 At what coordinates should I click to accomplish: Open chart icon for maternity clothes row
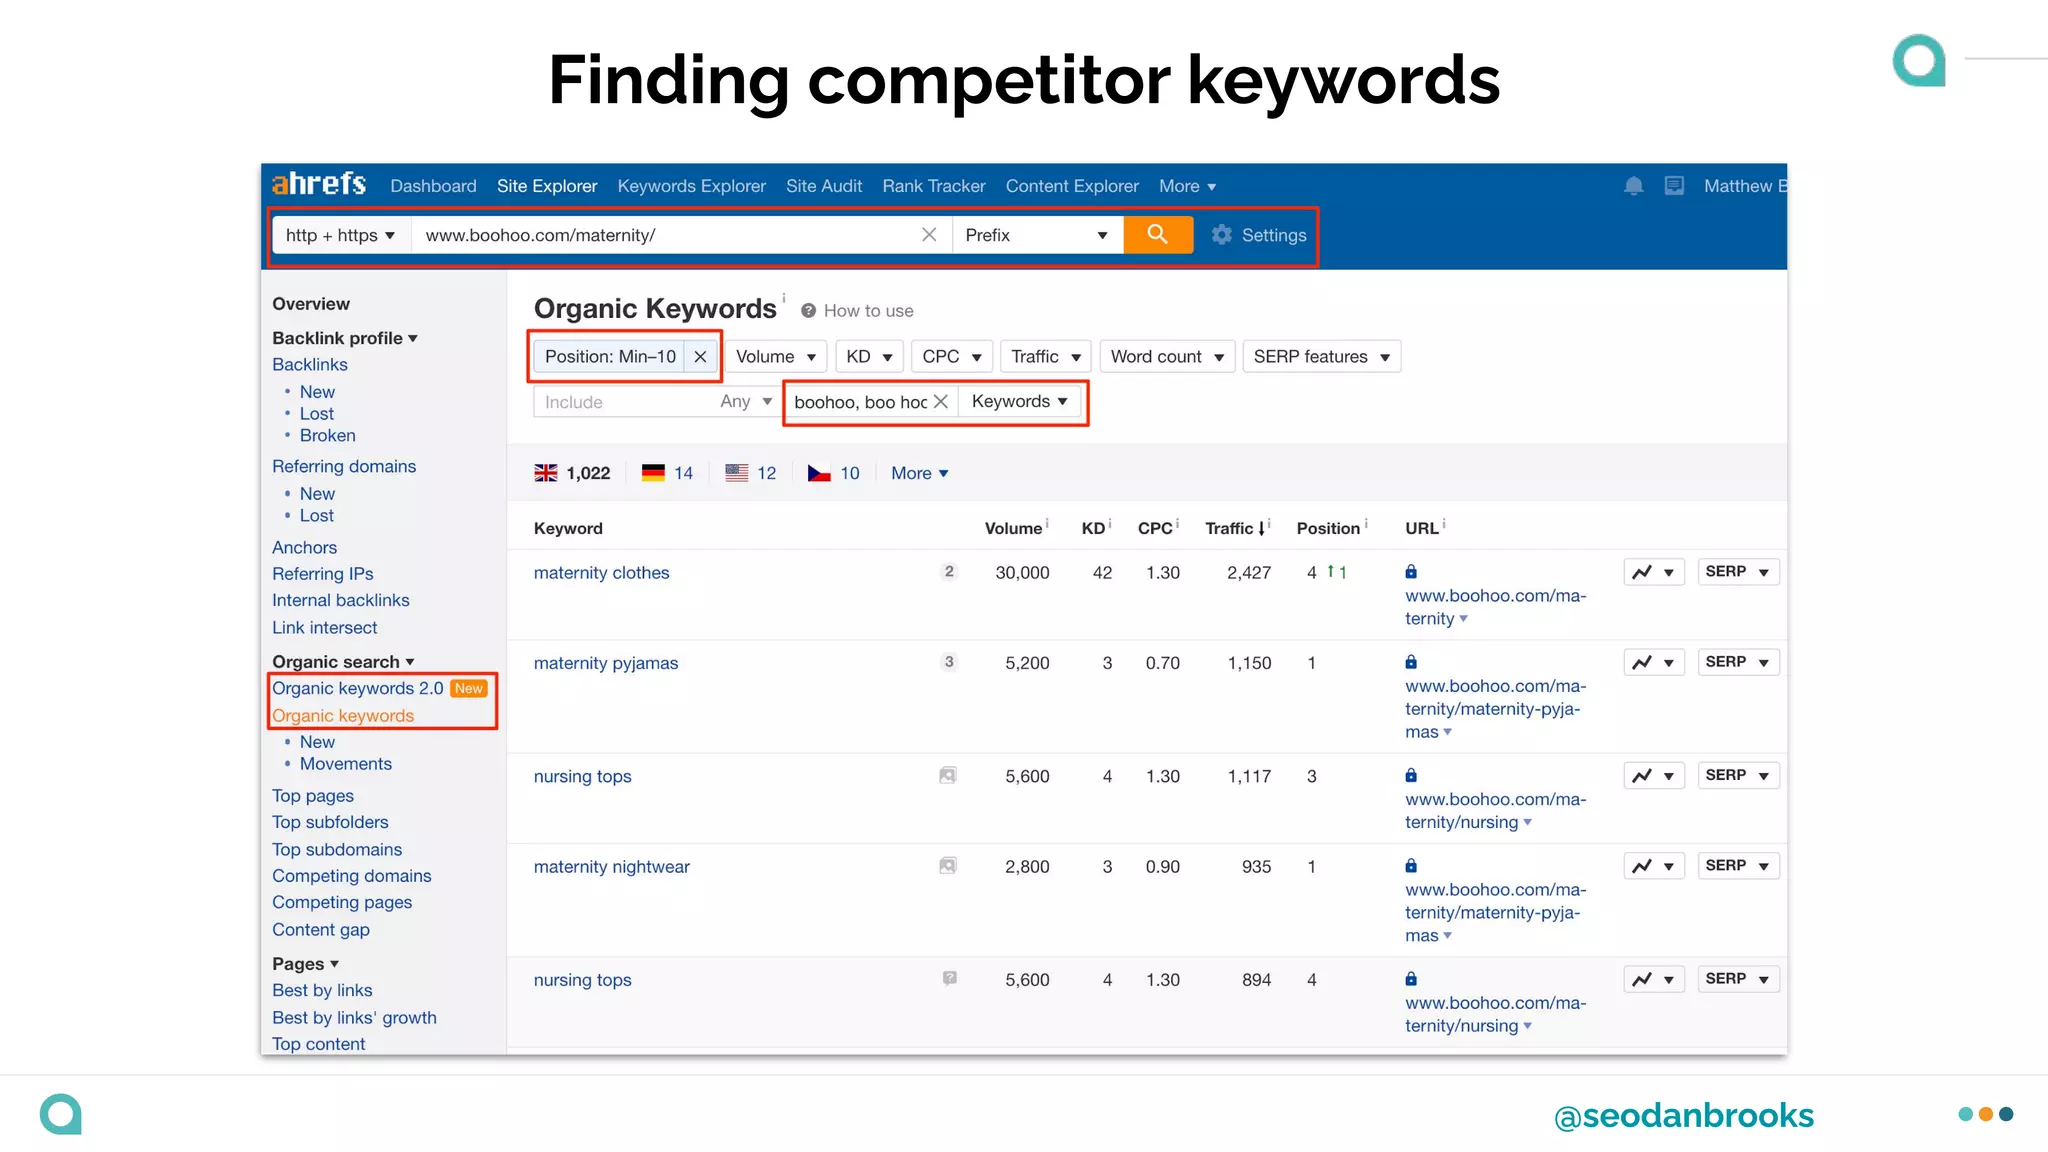[x=1654, y=572]
